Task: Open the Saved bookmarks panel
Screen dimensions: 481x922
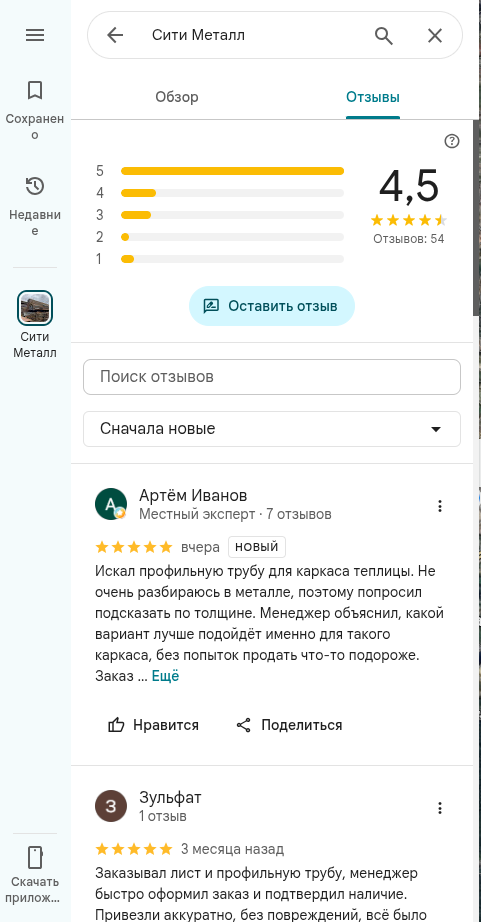Action: click(35, 110)
